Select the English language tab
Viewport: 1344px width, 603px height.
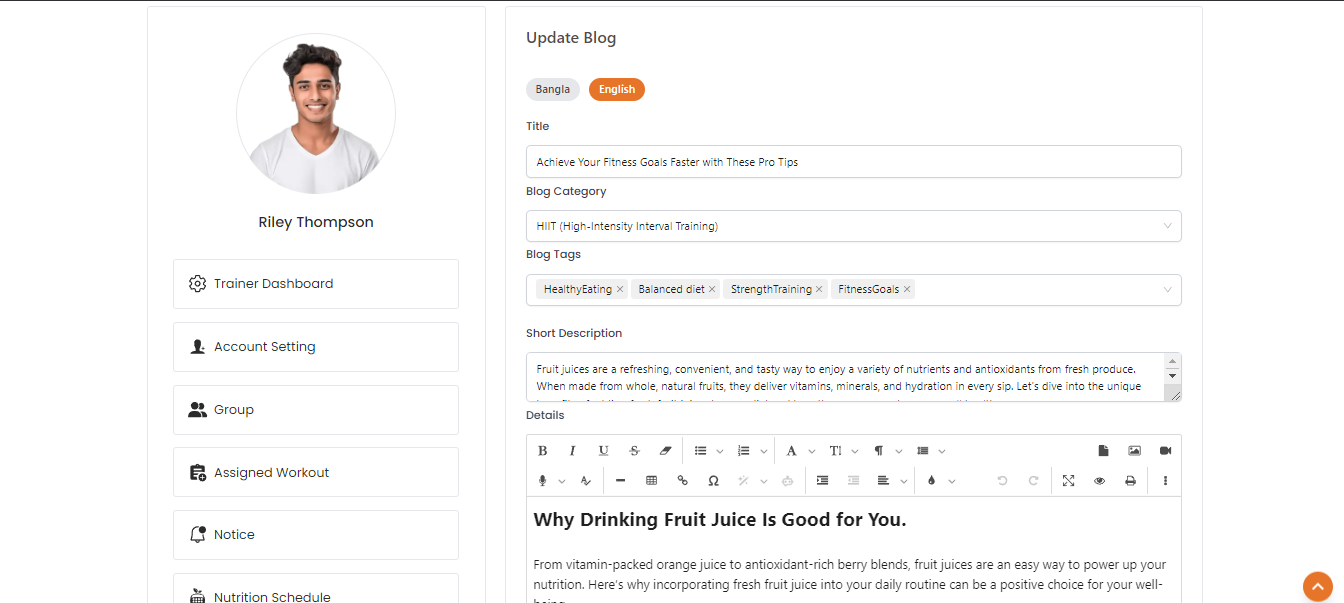[x=617, y=89]
